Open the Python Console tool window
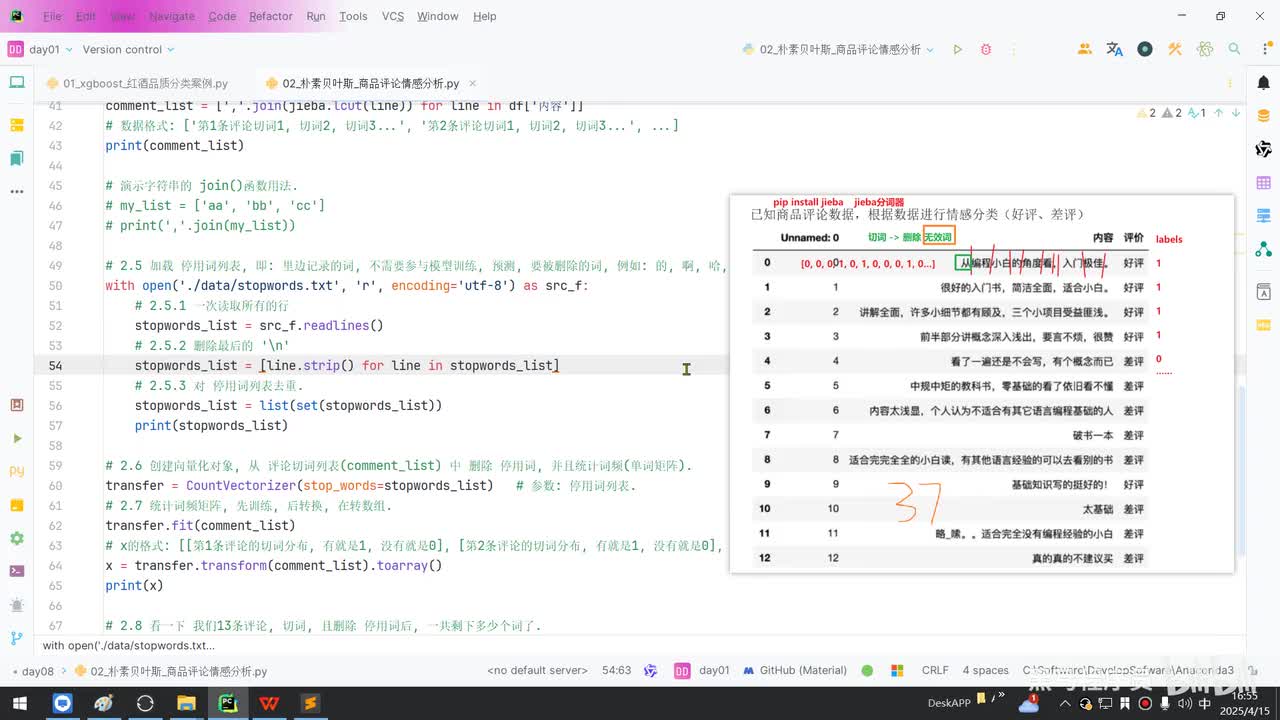The image size is (1280, 720). 16,471
